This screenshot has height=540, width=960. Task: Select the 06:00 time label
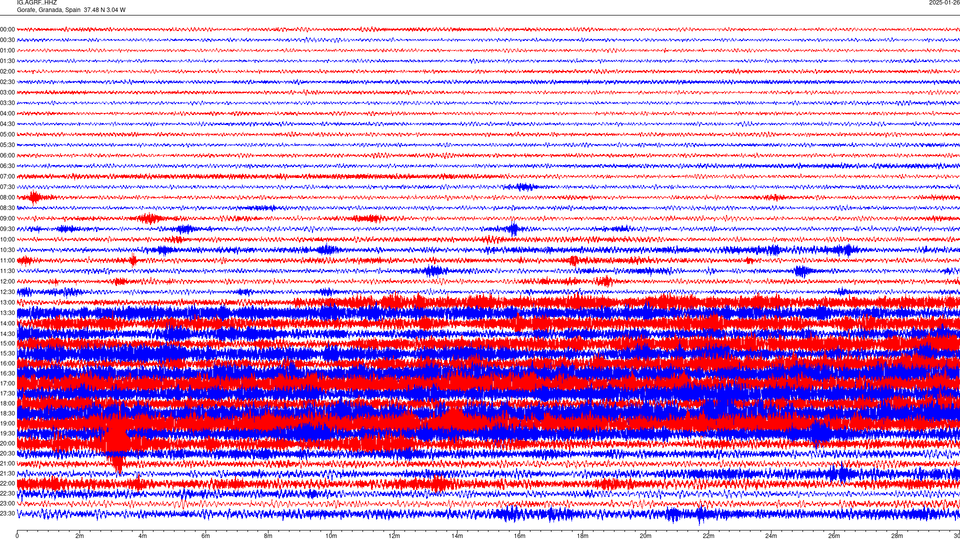click(7, 156)
